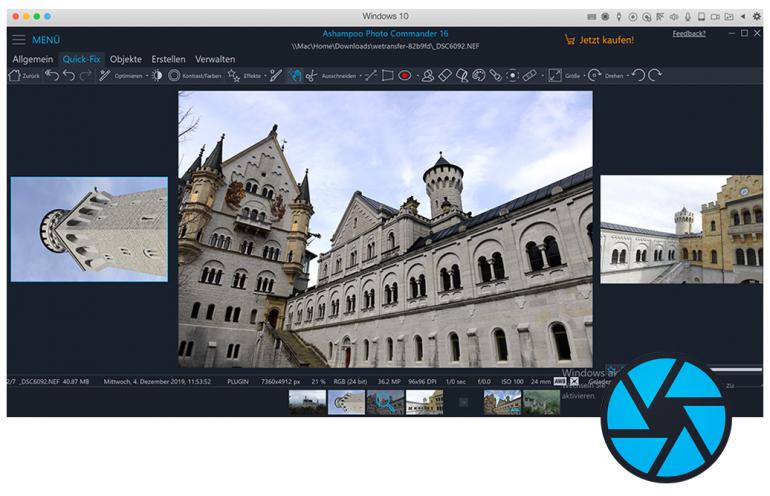Select the last filmstrip thumbnail of green hillside
Viewport: 770px width, 496px height.
[541, 402]
